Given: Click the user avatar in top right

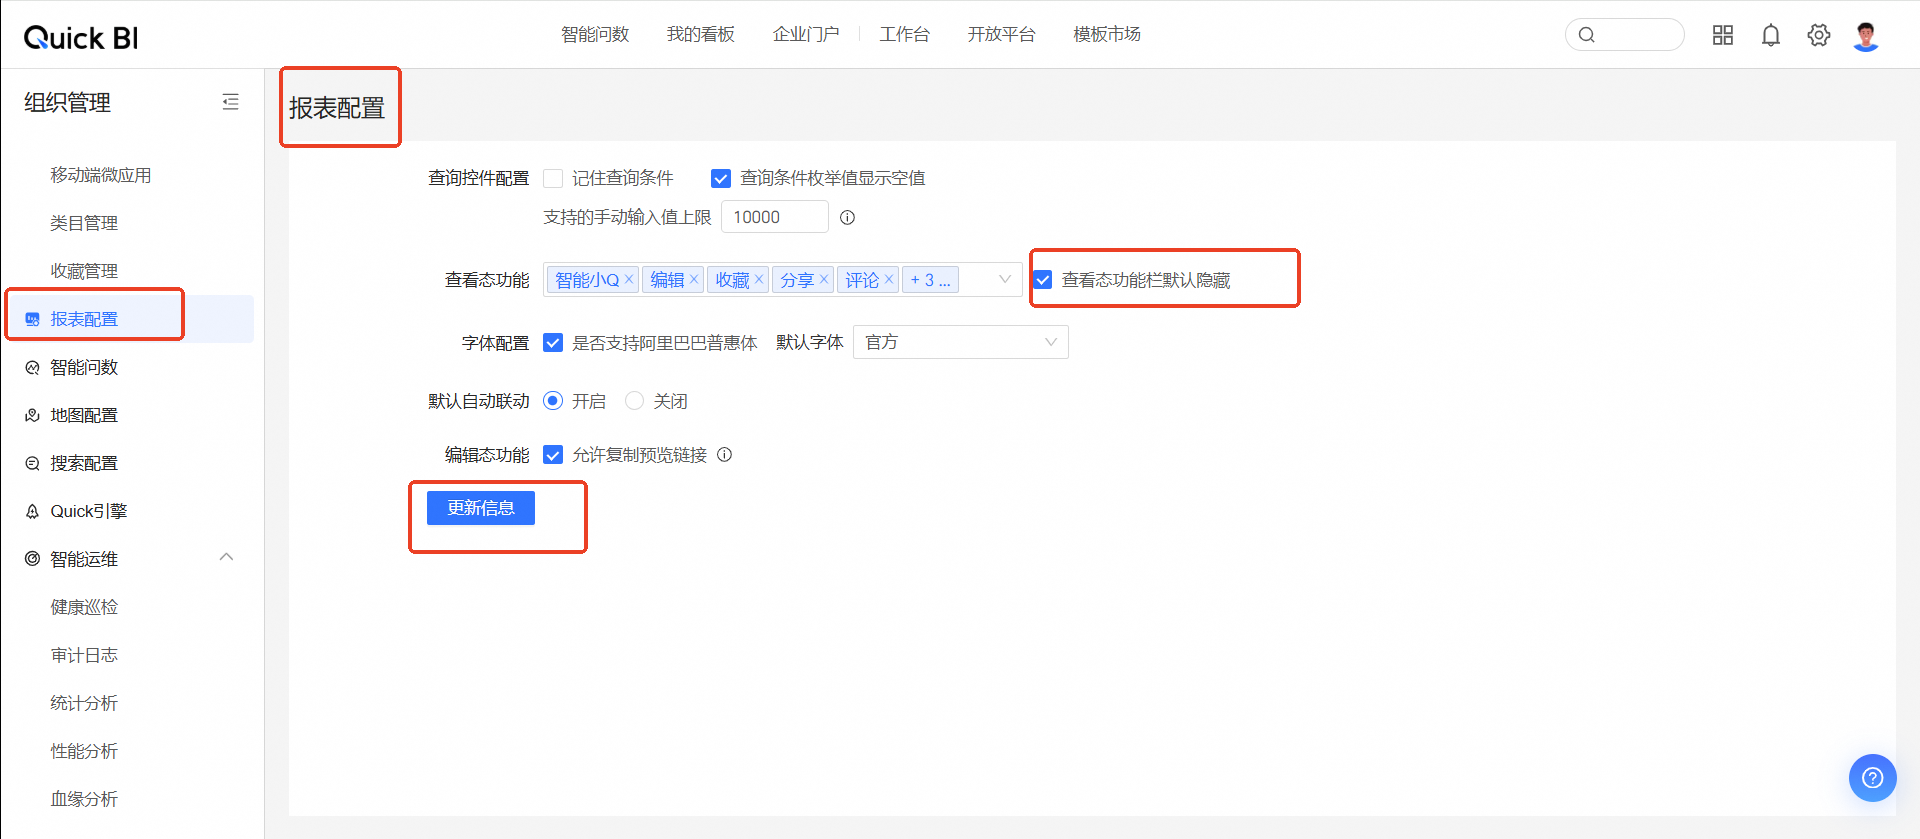Looking at the screenshot, I should pyautogui.click(x=1865, y=36).
